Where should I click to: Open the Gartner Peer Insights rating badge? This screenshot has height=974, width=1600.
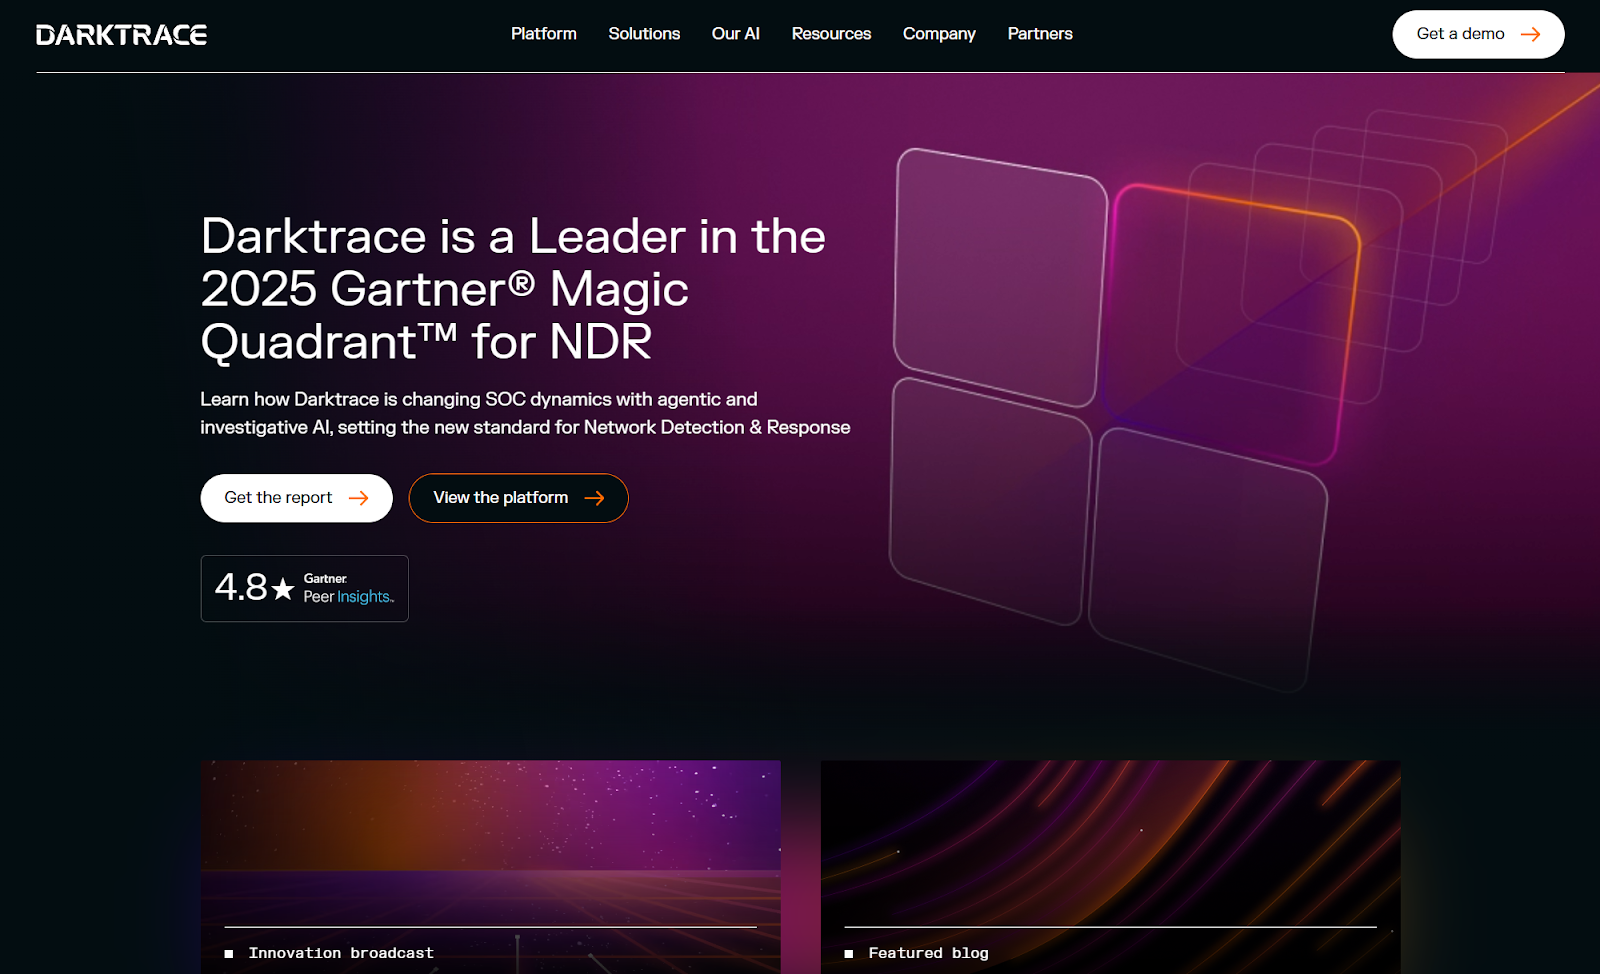click(305, 589)
